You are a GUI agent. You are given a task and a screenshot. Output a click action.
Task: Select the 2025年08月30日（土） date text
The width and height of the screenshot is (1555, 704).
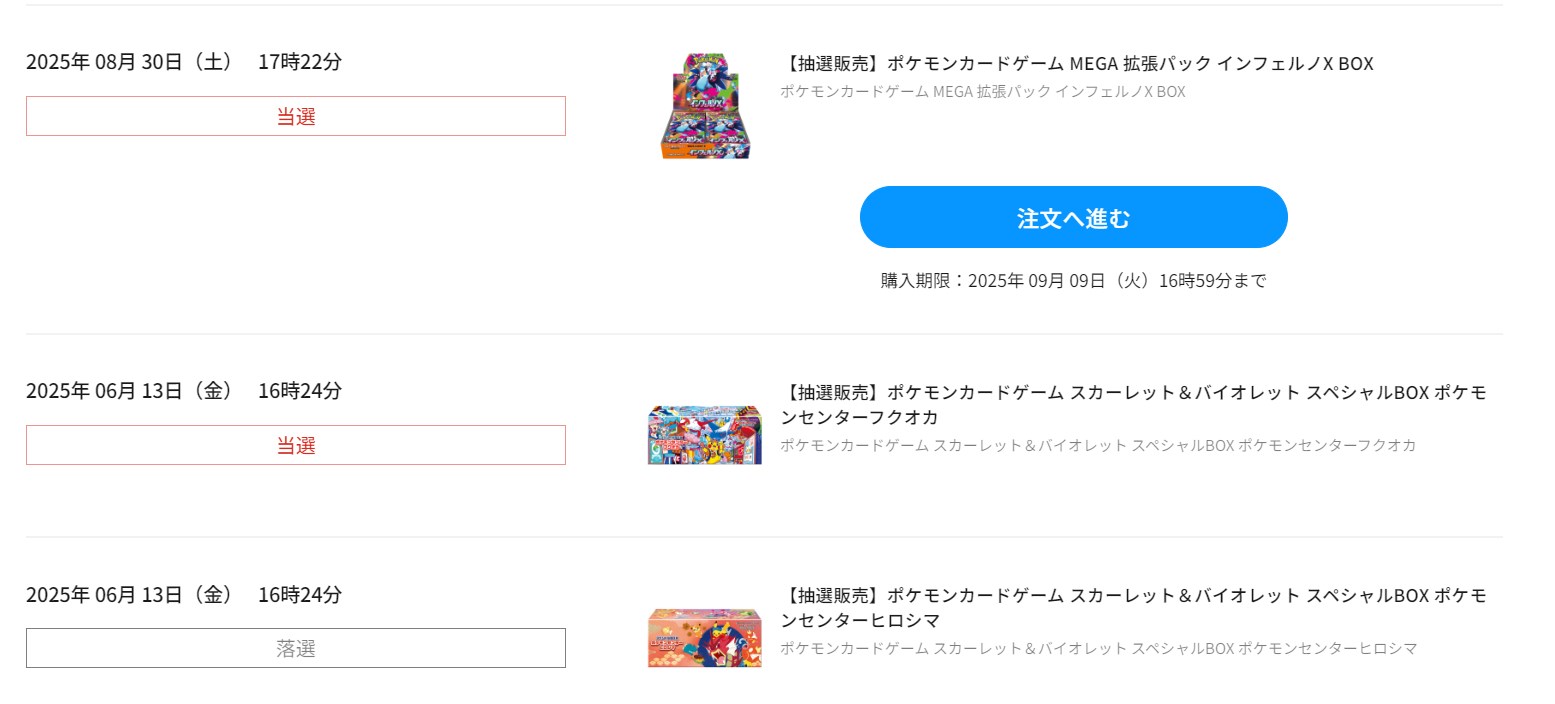[x=129, y=62]
